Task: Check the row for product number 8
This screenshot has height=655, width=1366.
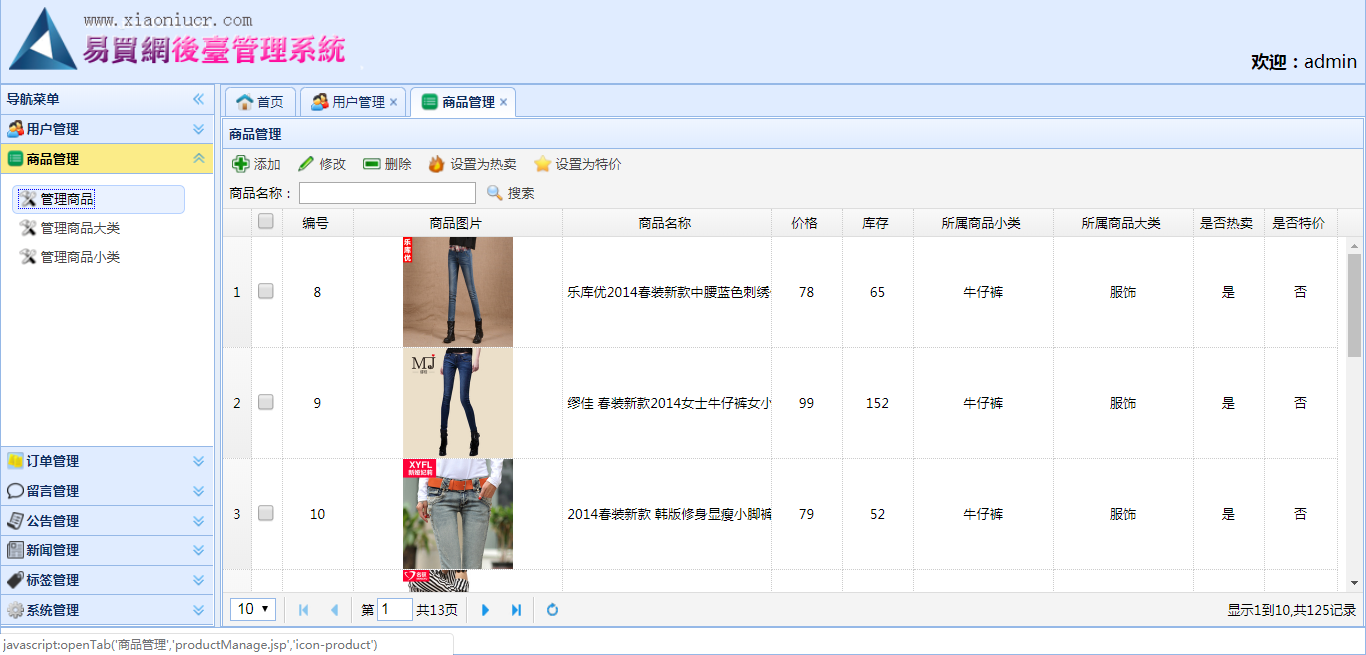Action: (x=266, y=291)
